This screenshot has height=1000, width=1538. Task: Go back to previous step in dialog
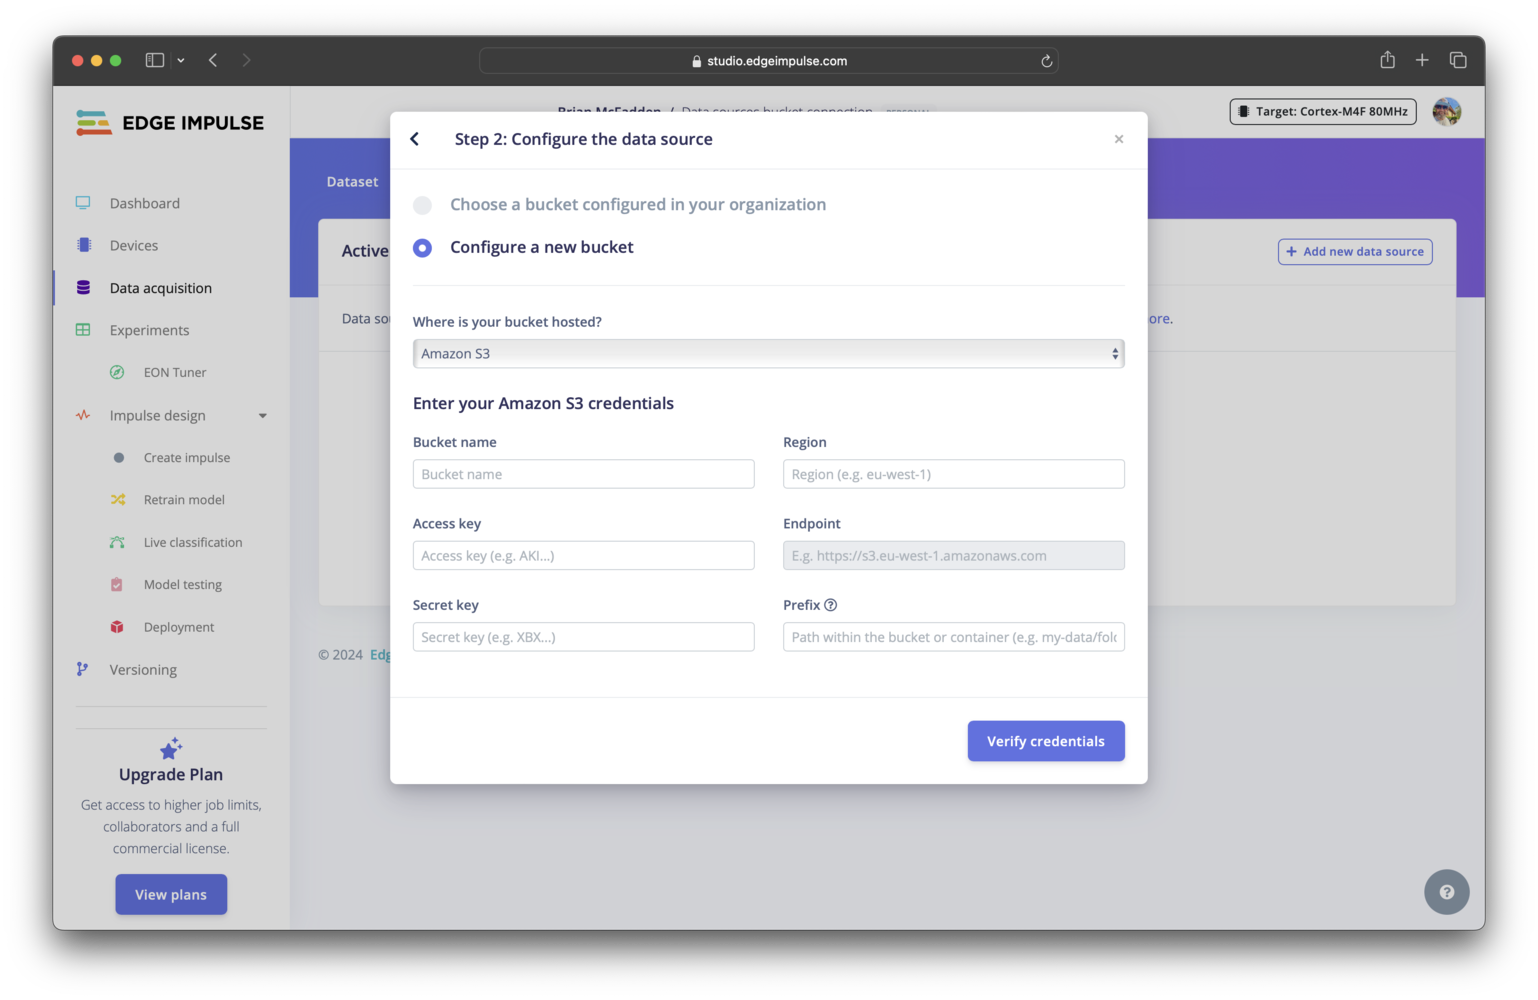tap(415, 139)
